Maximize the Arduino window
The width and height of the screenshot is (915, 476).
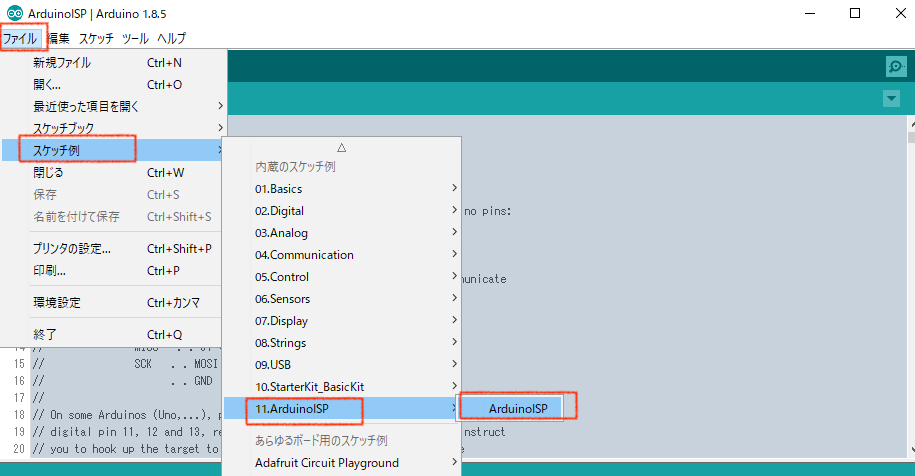[855, 13]
